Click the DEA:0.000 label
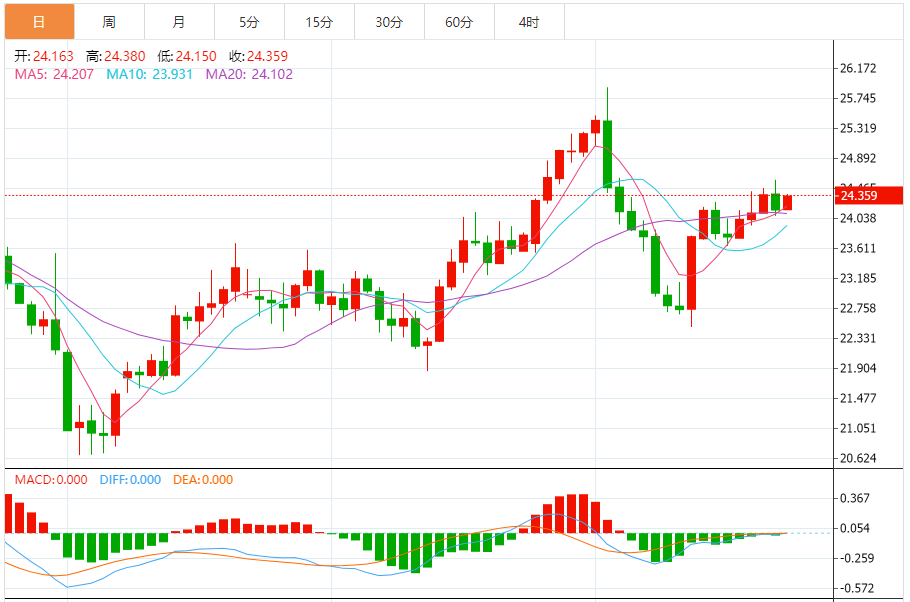Viewport: 910px width, 602px height. click(203, 480)
